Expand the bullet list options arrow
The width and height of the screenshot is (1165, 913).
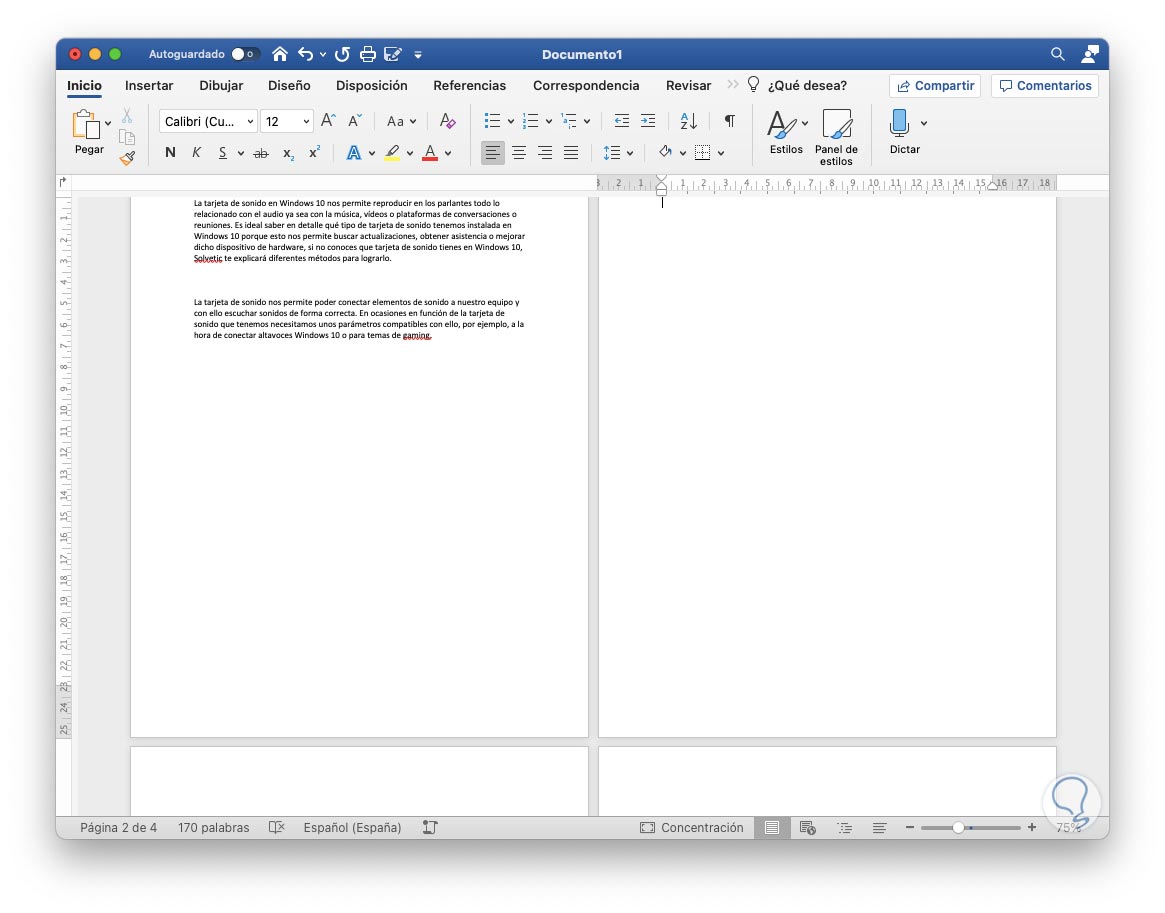click(510, 121)
